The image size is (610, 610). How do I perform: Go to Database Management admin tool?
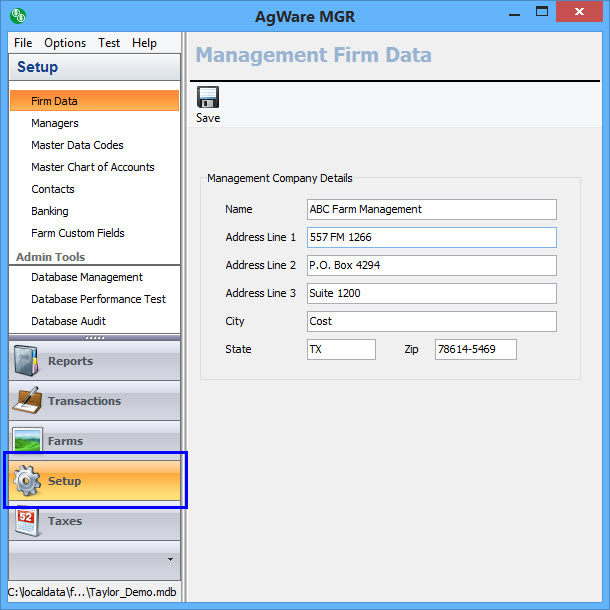[x=87, y=277]
